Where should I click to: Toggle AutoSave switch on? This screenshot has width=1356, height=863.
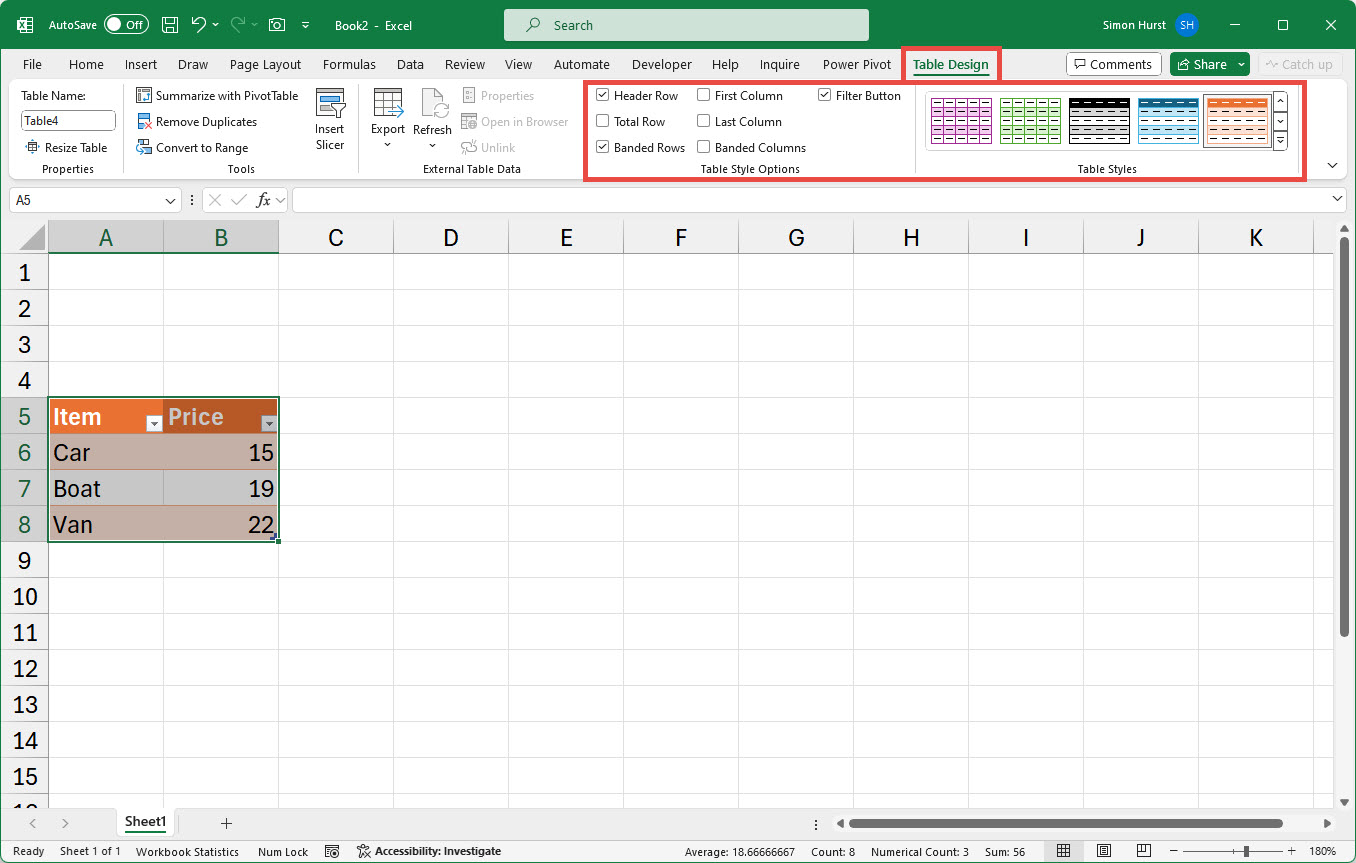126,25
